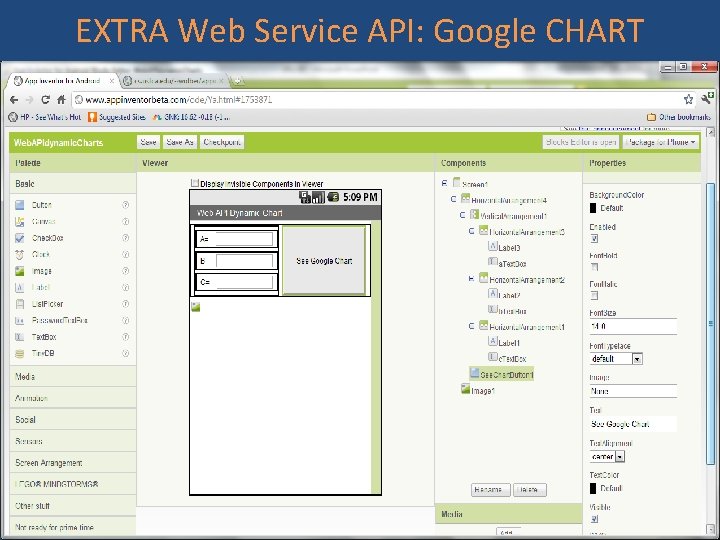Collapse HorizontalArrangement3 tree node
This screenshot has width=720, height=540.
coord(471,231)
